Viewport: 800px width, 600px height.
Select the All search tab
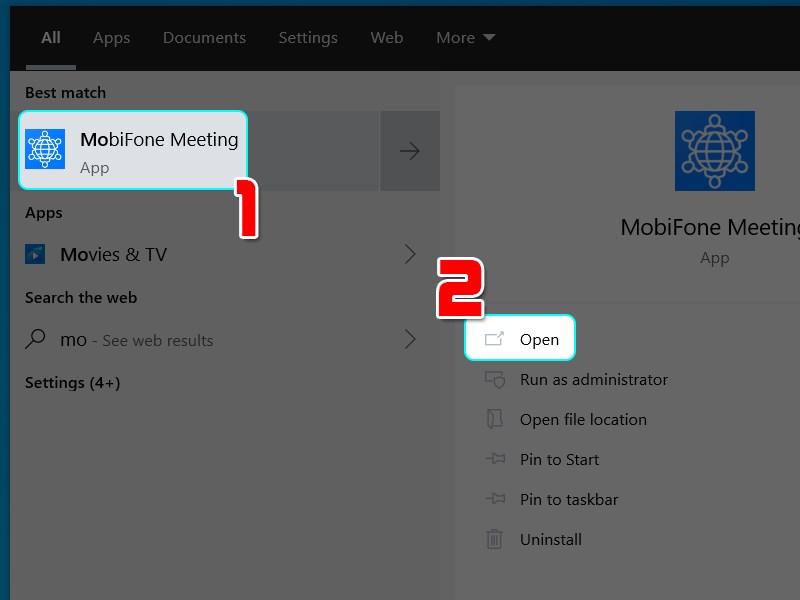(51, 38)
